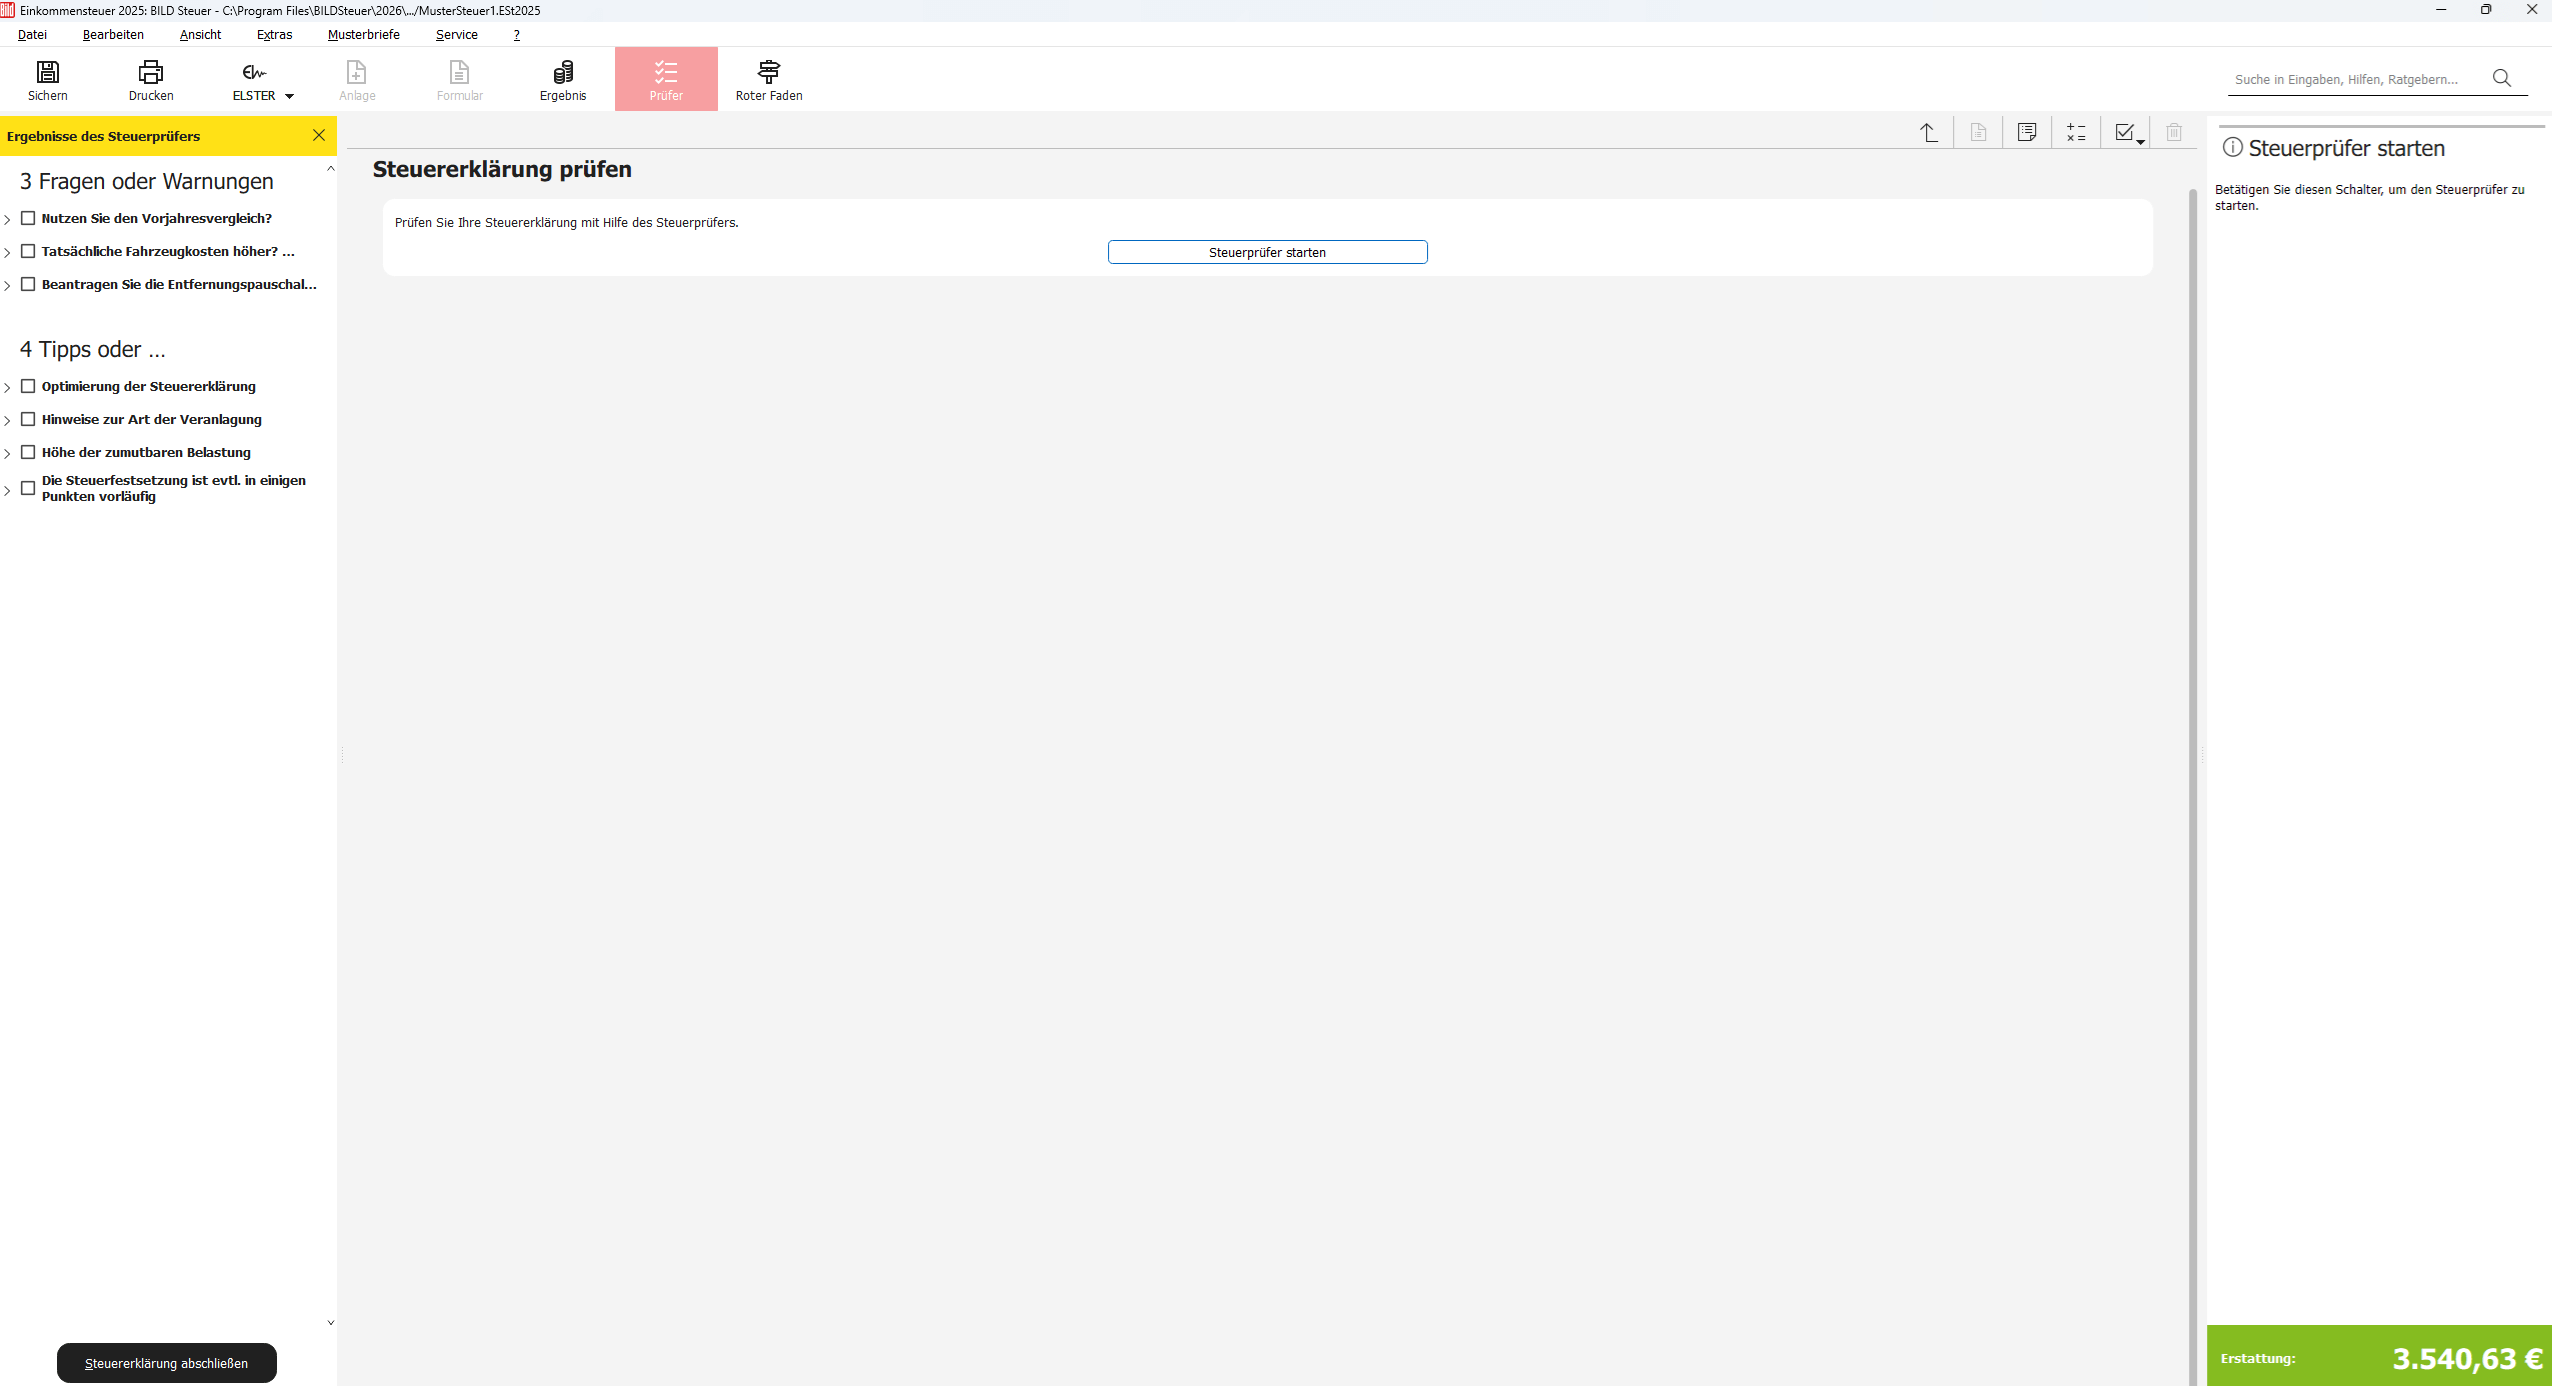This screenshot has width=2552, height=1386.
Task: Check 'Nutzen Sie den Vorjahresvergleich?' checkbox
Action: [x=28, y=218]
